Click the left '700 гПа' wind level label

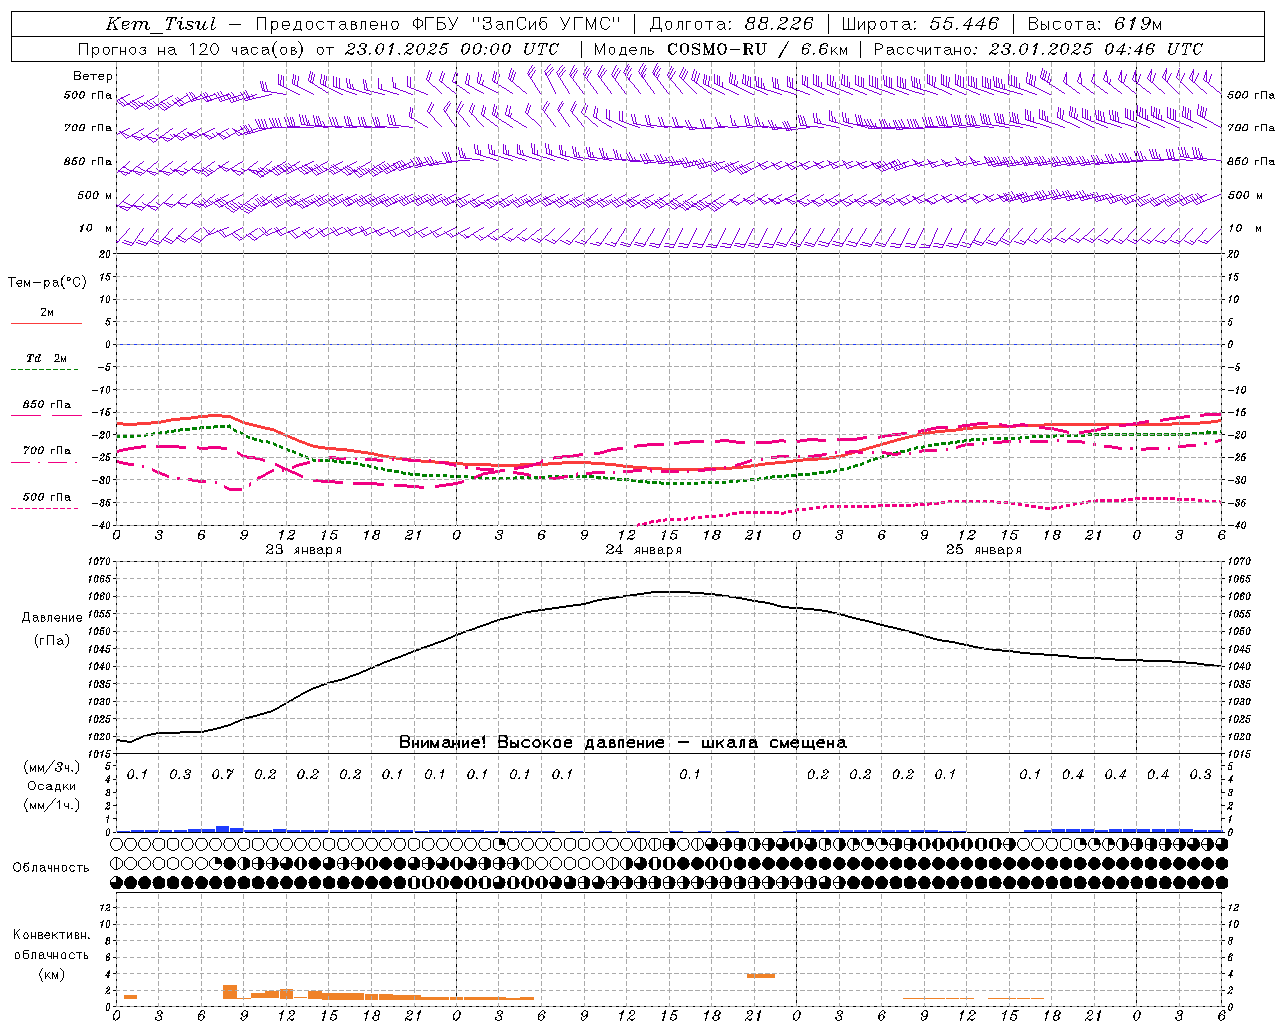(x=88, y=128)
